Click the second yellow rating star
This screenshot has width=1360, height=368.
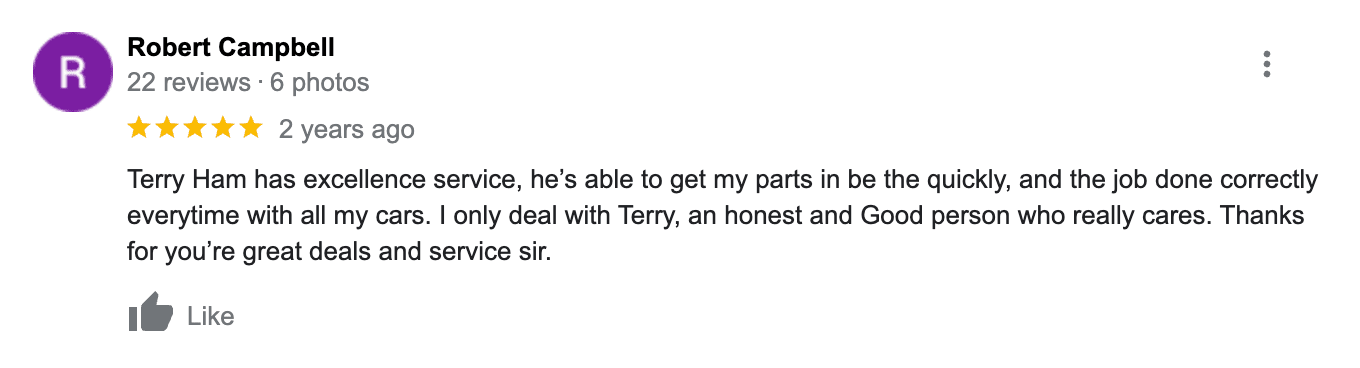(x=167, y=128)
